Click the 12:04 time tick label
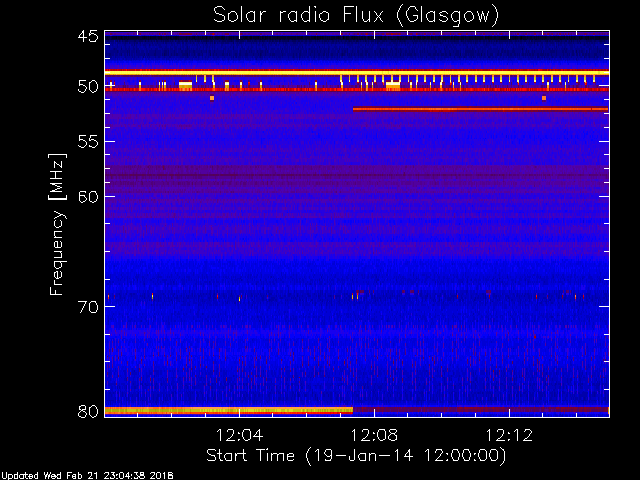This screenshot has height=480, width=640. click(239, 435)
